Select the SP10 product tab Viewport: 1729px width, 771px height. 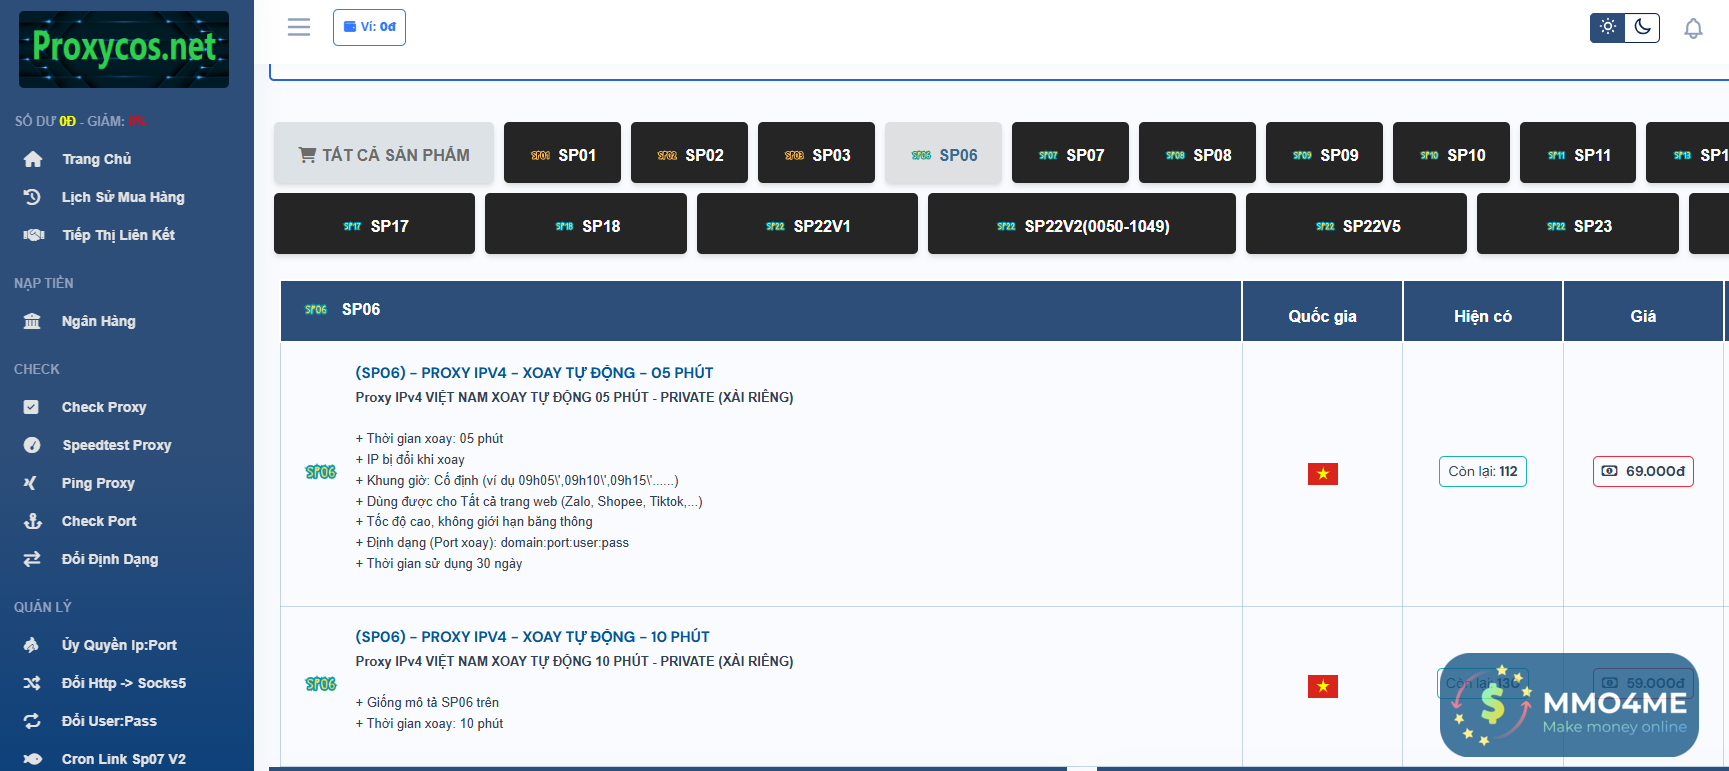click(x=1451, y=153)
